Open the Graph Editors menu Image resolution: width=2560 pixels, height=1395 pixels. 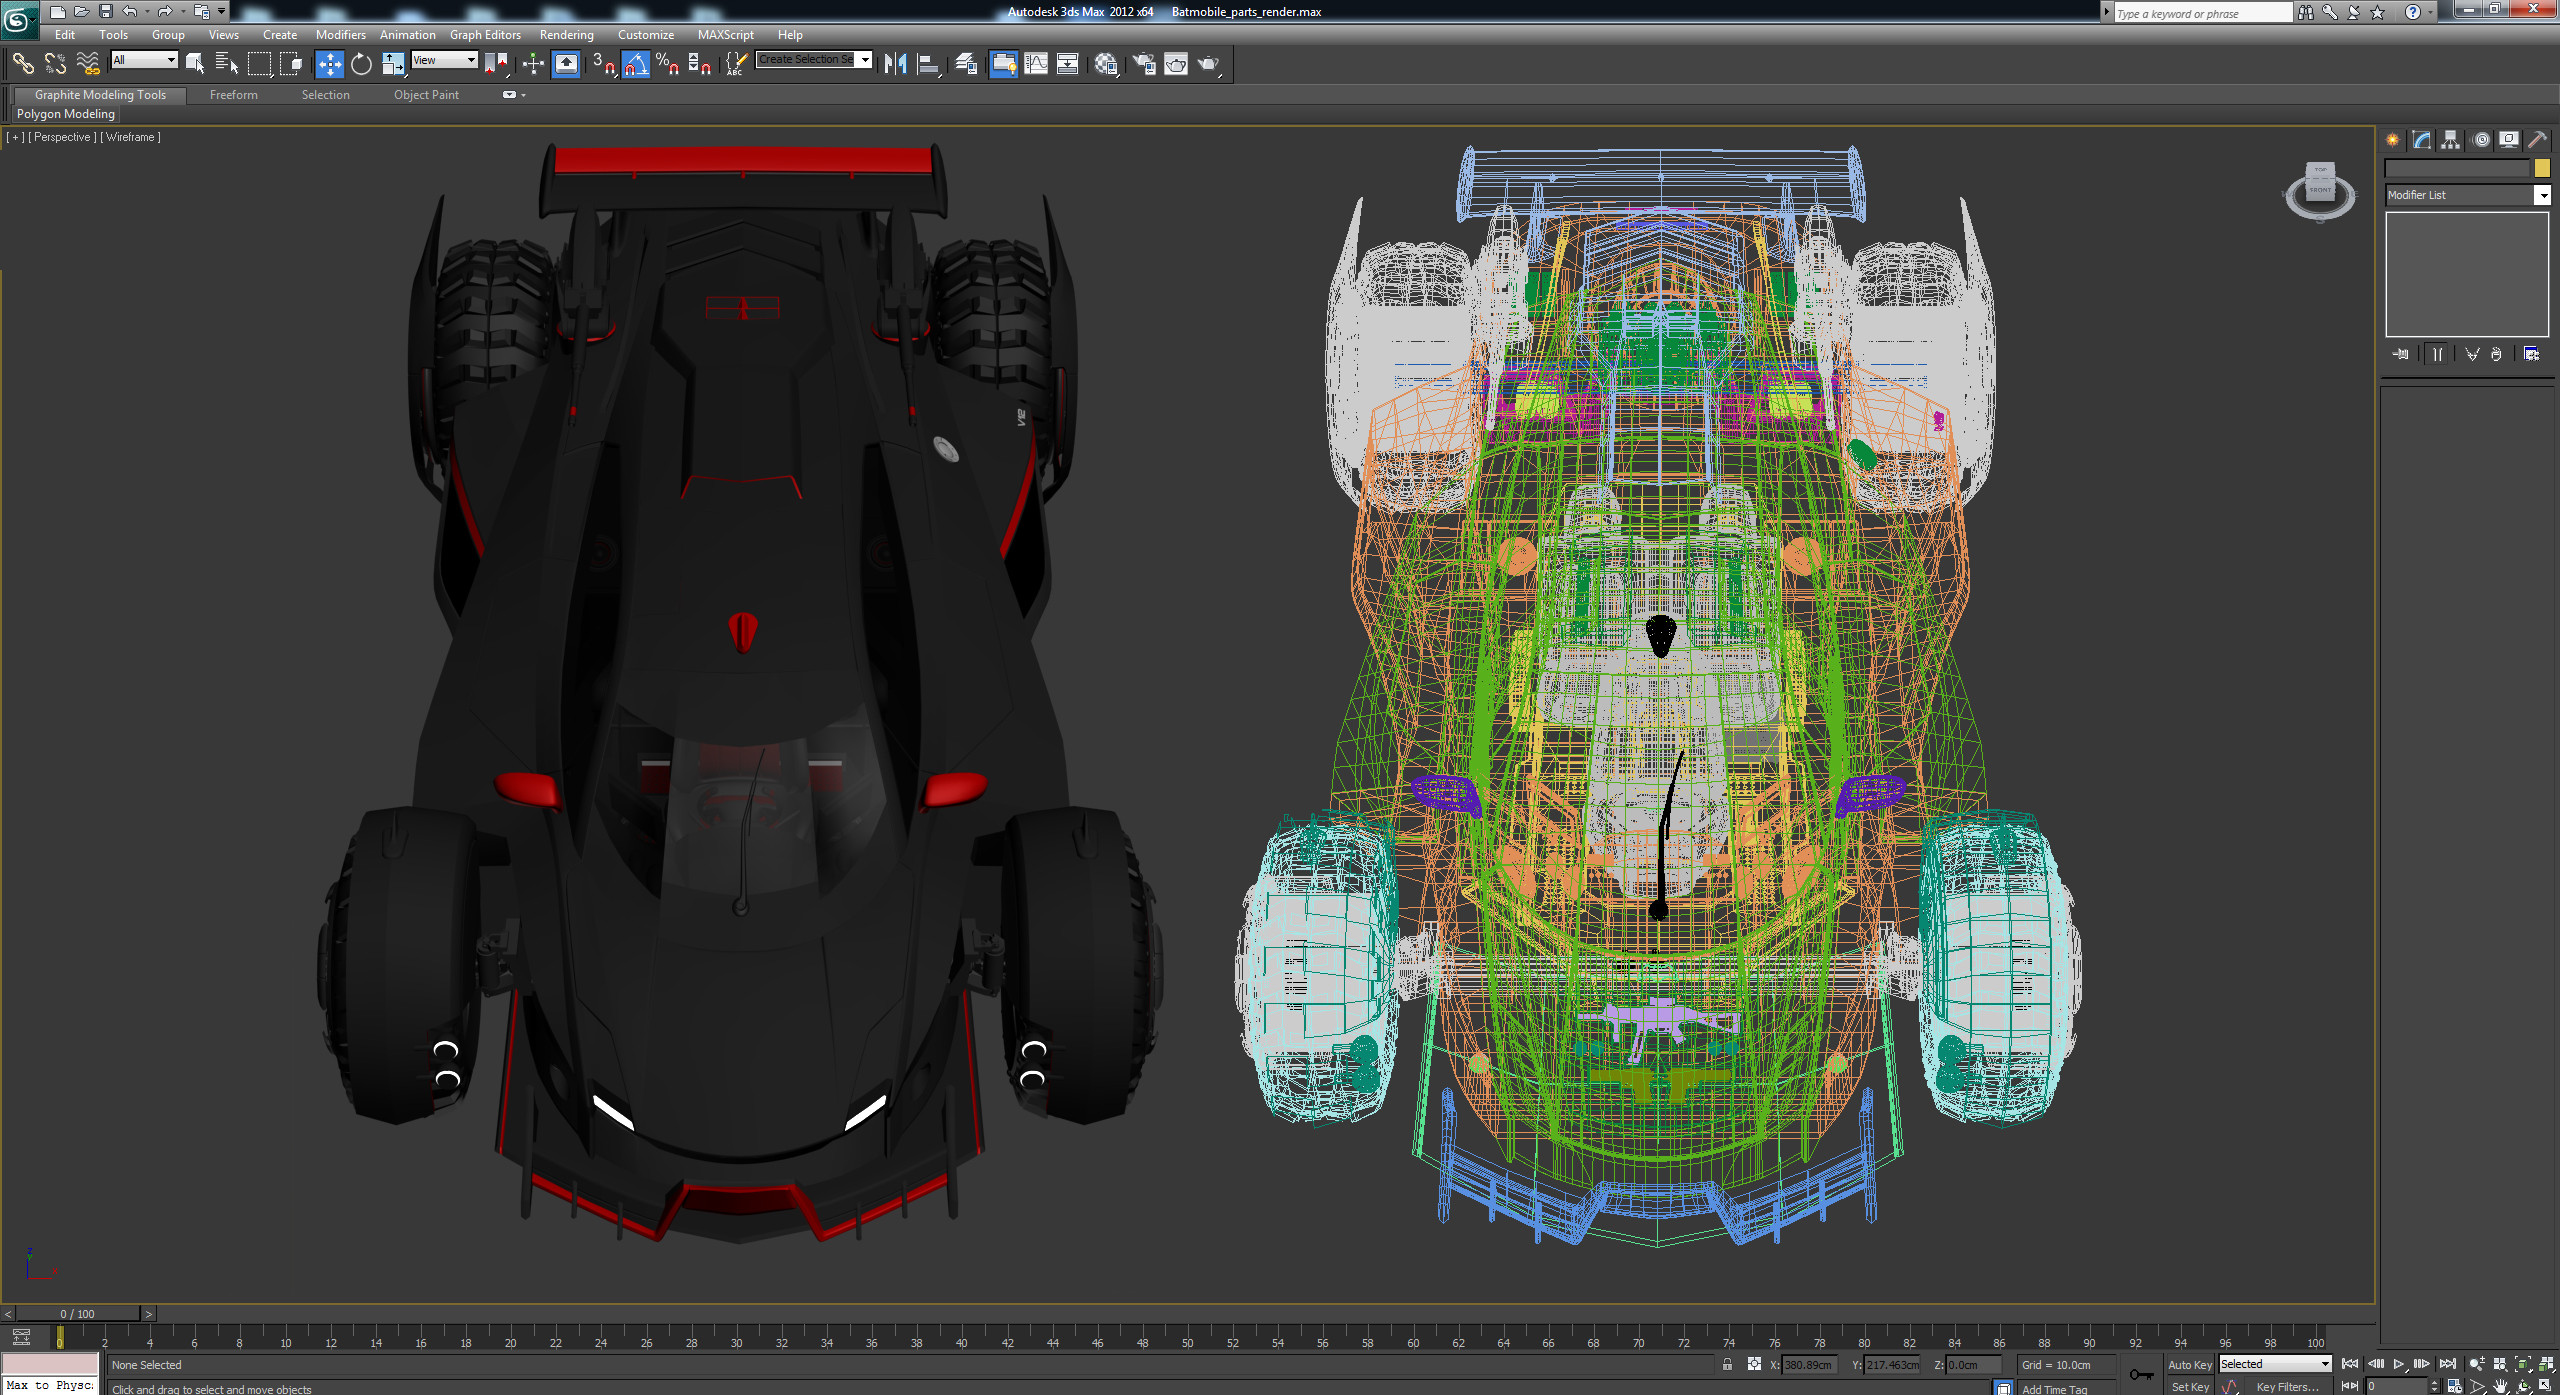[x=485, y=35]
